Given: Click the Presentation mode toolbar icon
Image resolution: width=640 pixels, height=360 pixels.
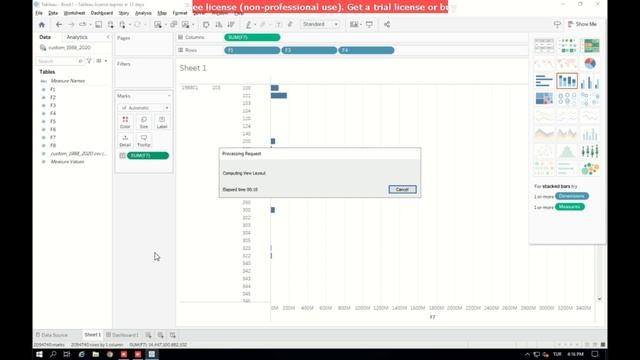Looking at the screenshot, I should [369, 24].
